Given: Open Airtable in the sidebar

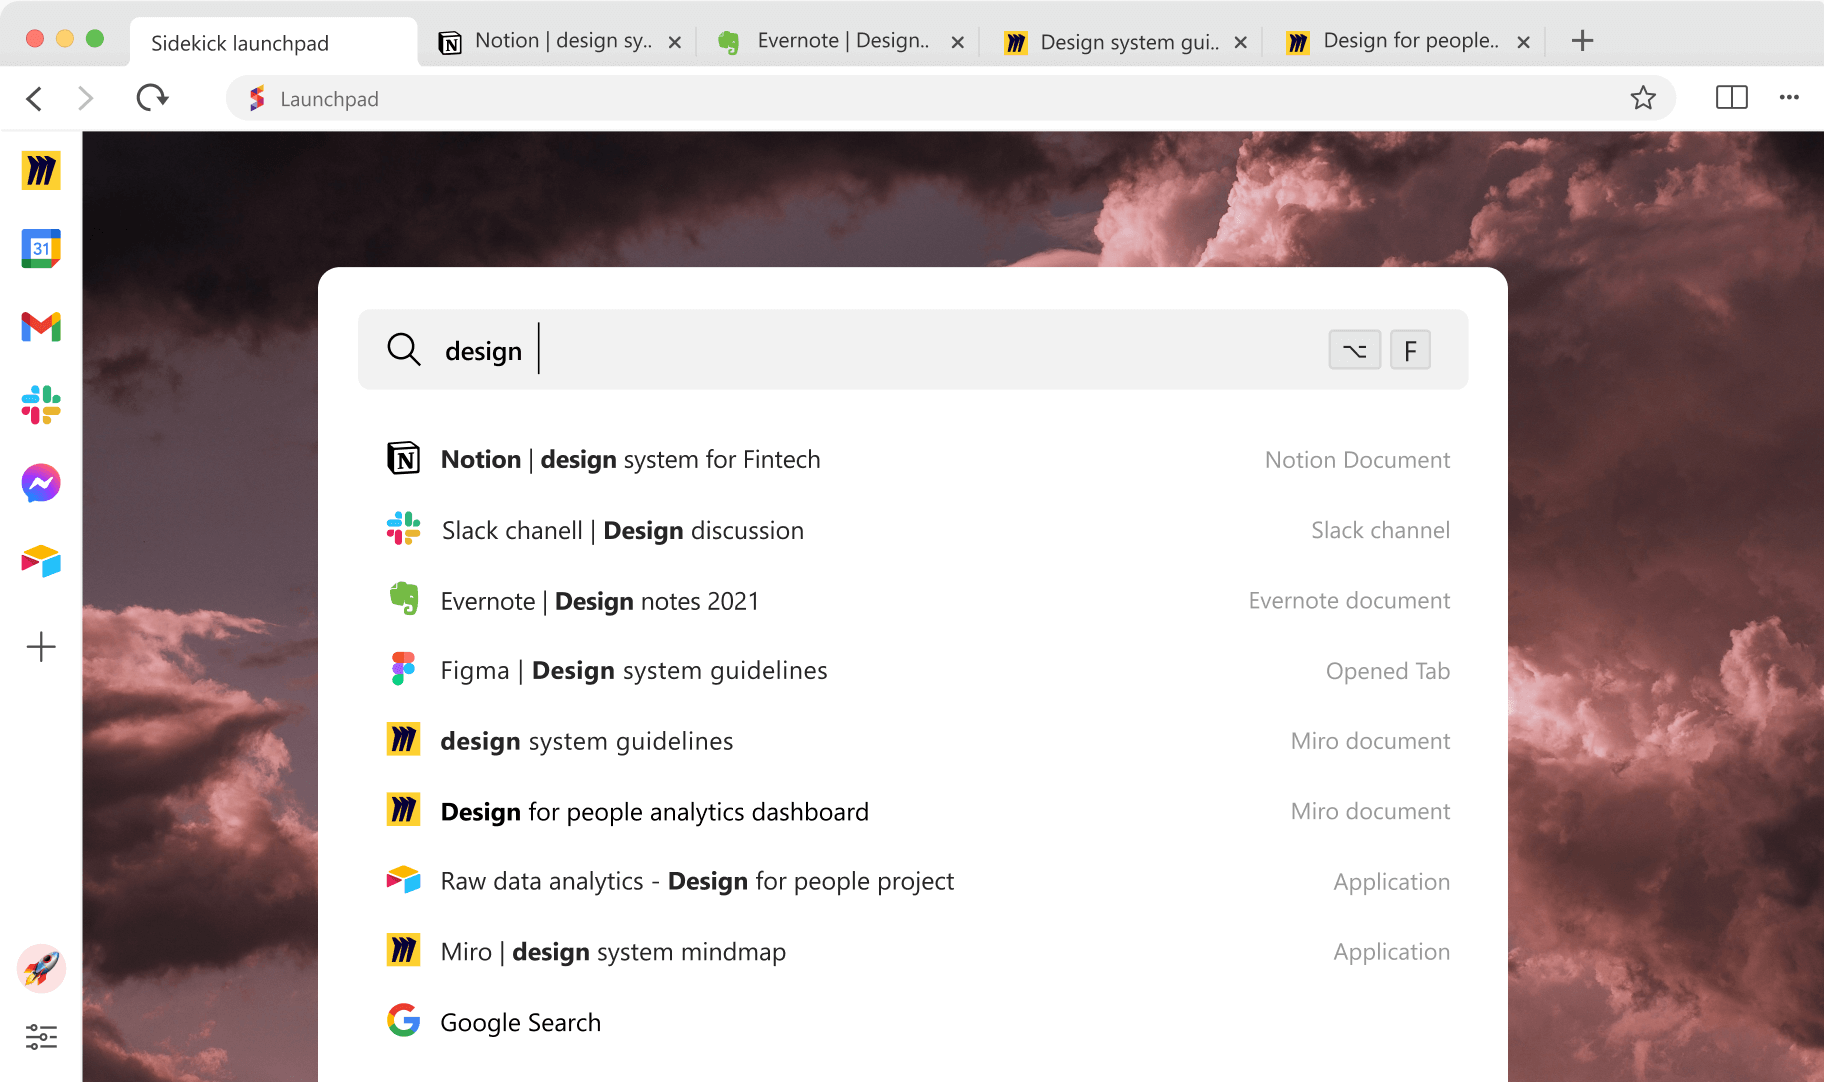Looking at the screenshot, I should click(41, 561).
